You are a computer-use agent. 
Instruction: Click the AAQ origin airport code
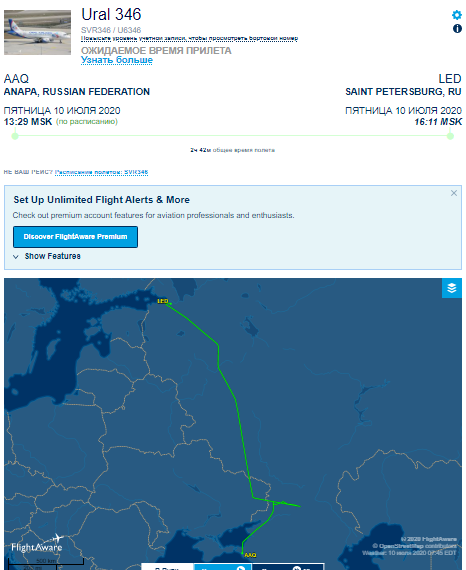tap(16, 79)
